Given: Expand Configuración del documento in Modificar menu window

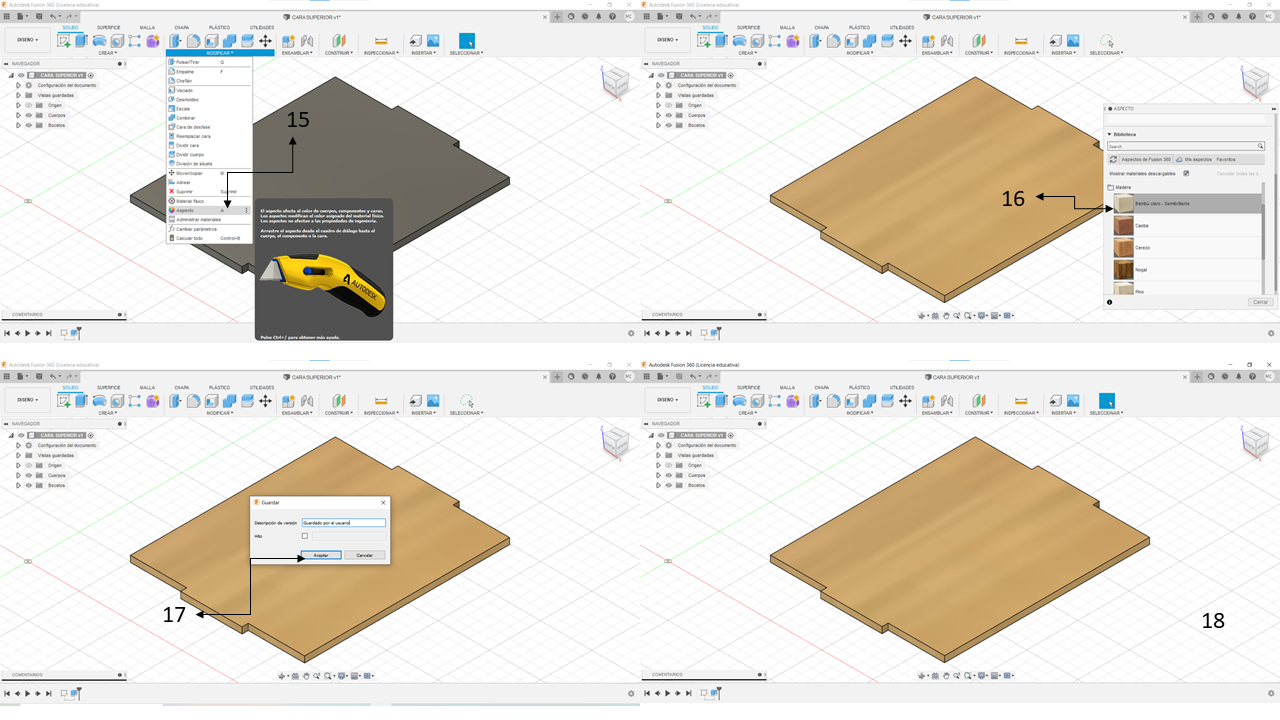Looking at the screenshot, I should click(x=17, y=85).
